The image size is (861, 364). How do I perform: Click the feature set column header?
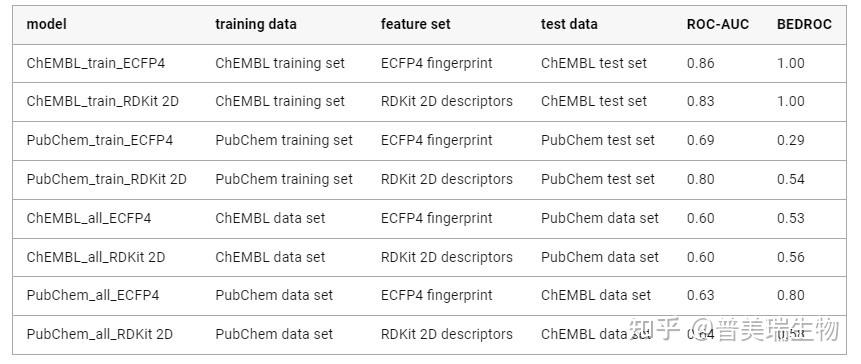[x=416, y=25]
